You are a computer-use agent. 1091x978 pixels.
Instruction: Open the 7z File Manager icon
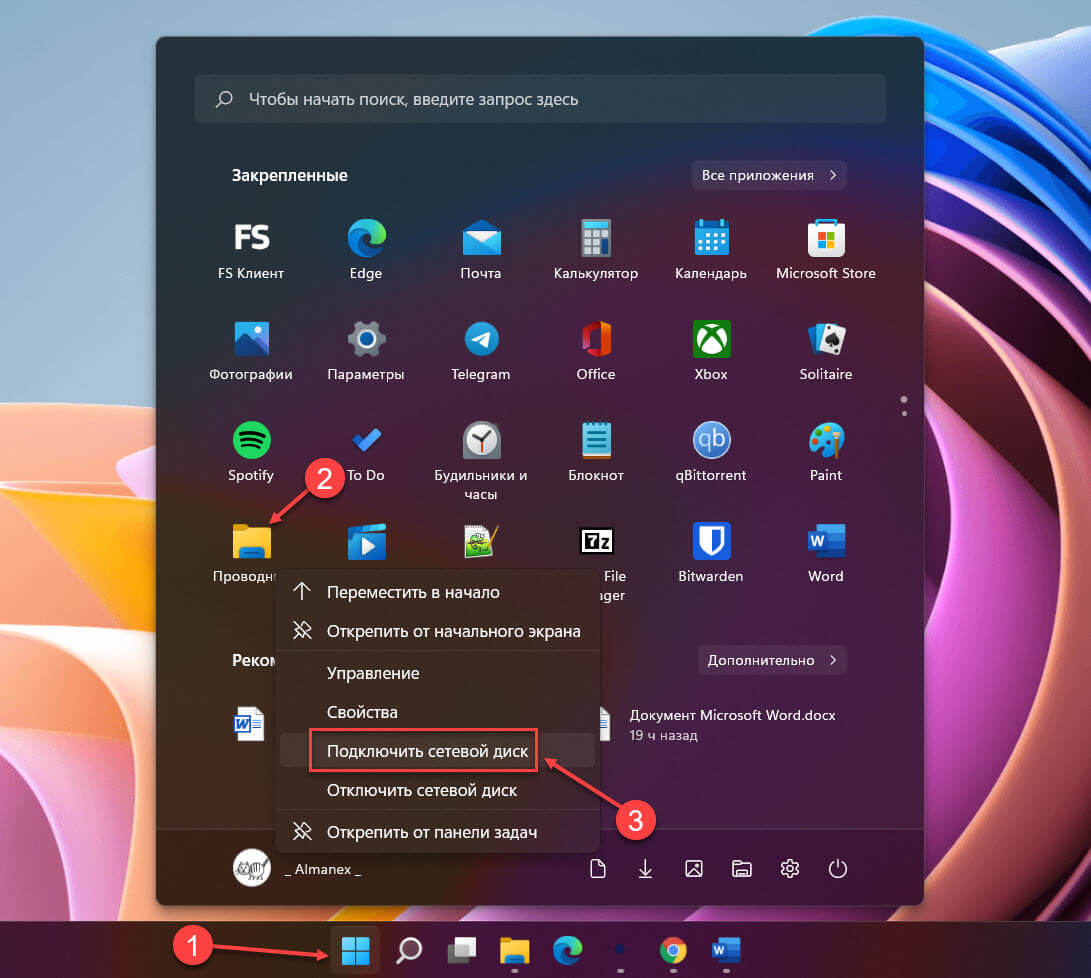pos(596,540)
